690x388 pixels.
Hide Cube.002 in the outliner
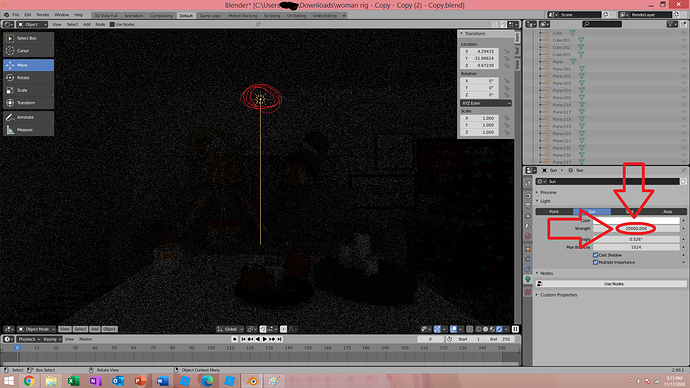tap(683, 48)
